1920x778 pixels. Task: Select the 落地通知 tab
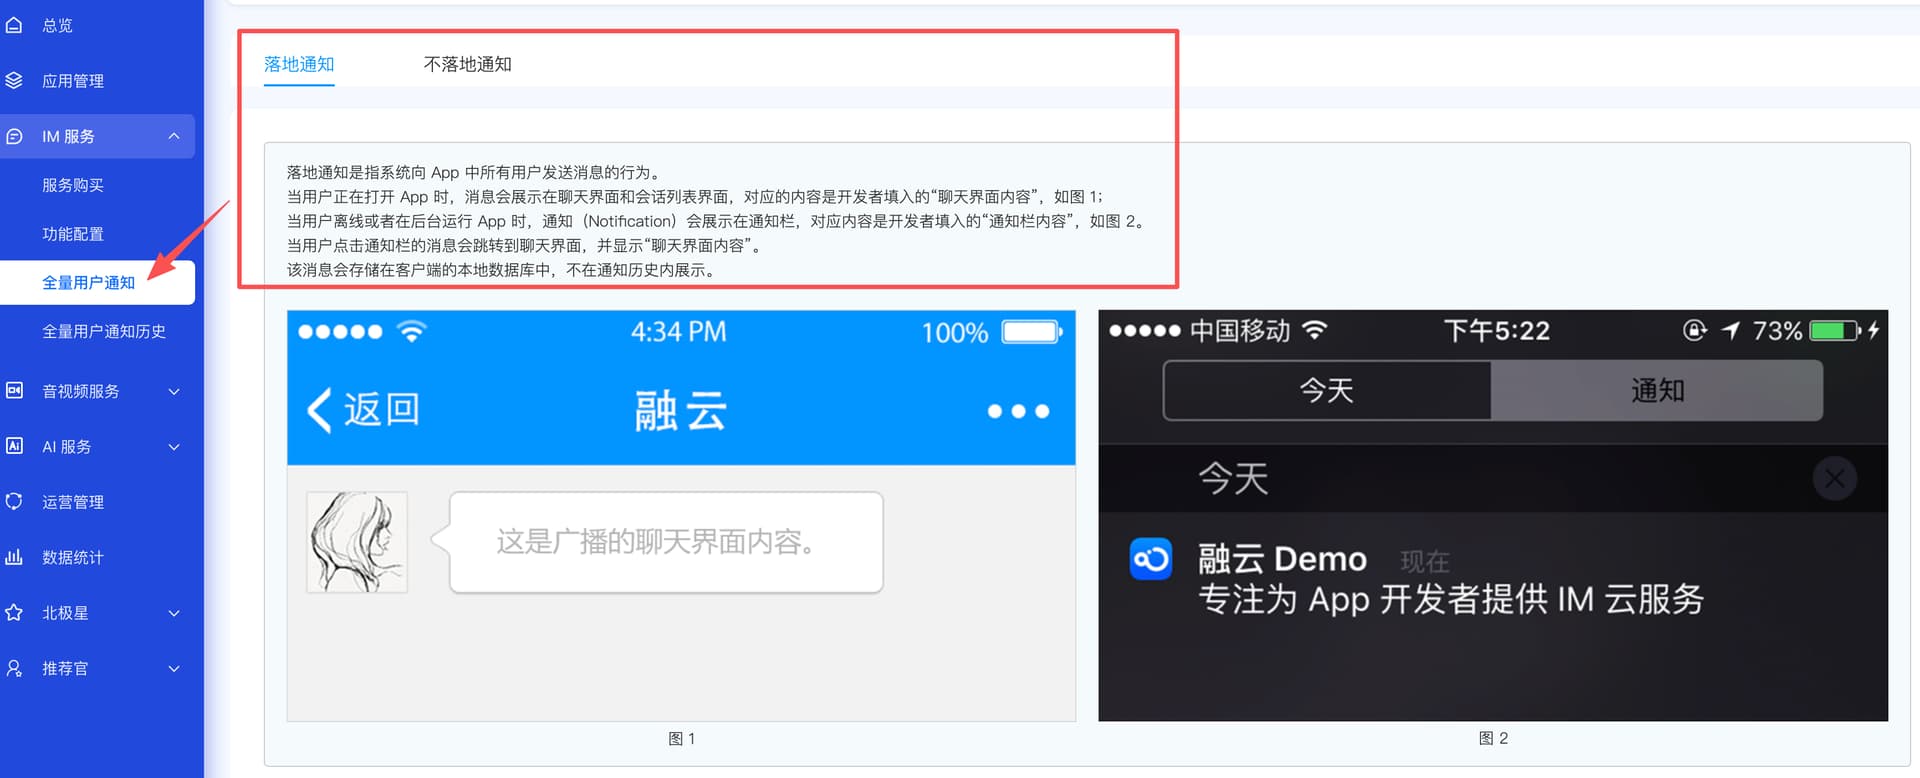[299, 64]
